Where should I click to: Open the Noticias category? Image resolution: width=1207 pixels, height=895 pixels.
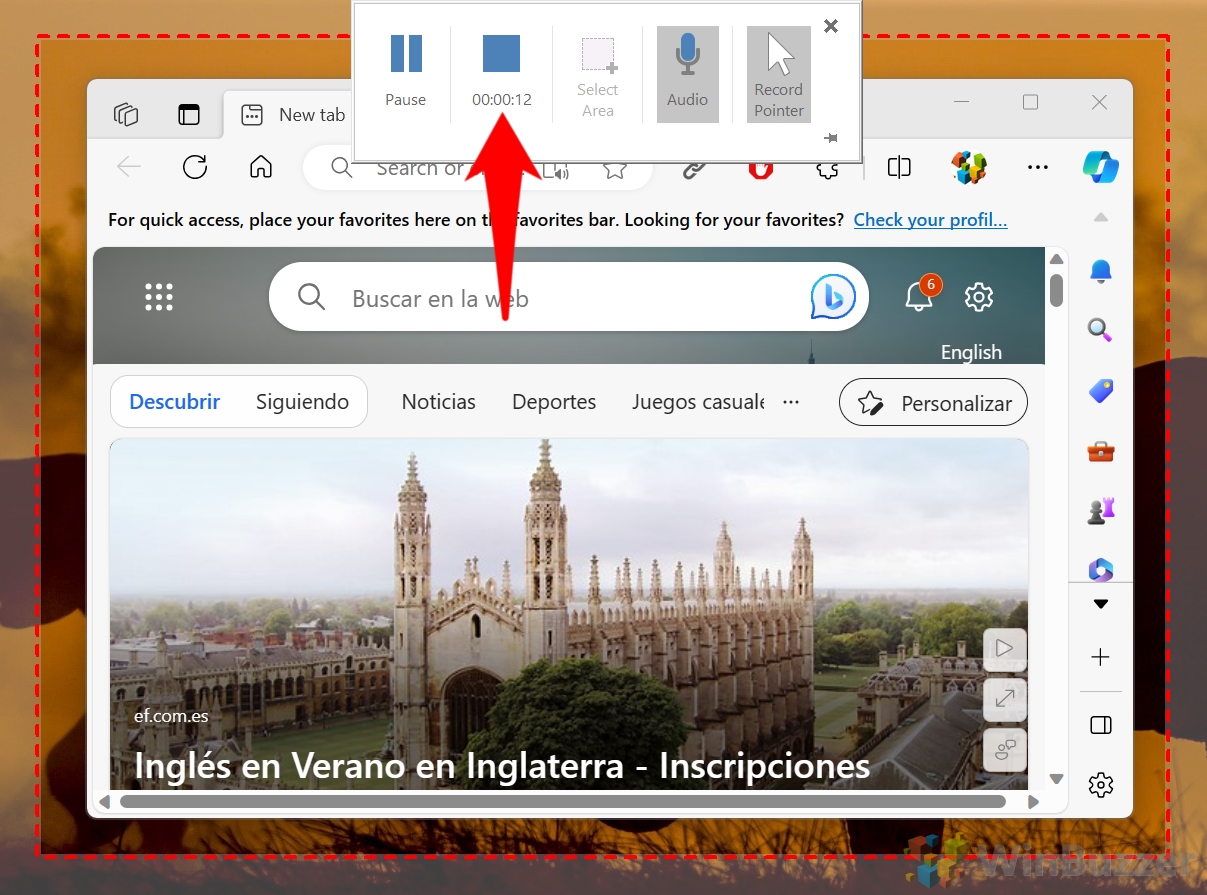(439, 402)
